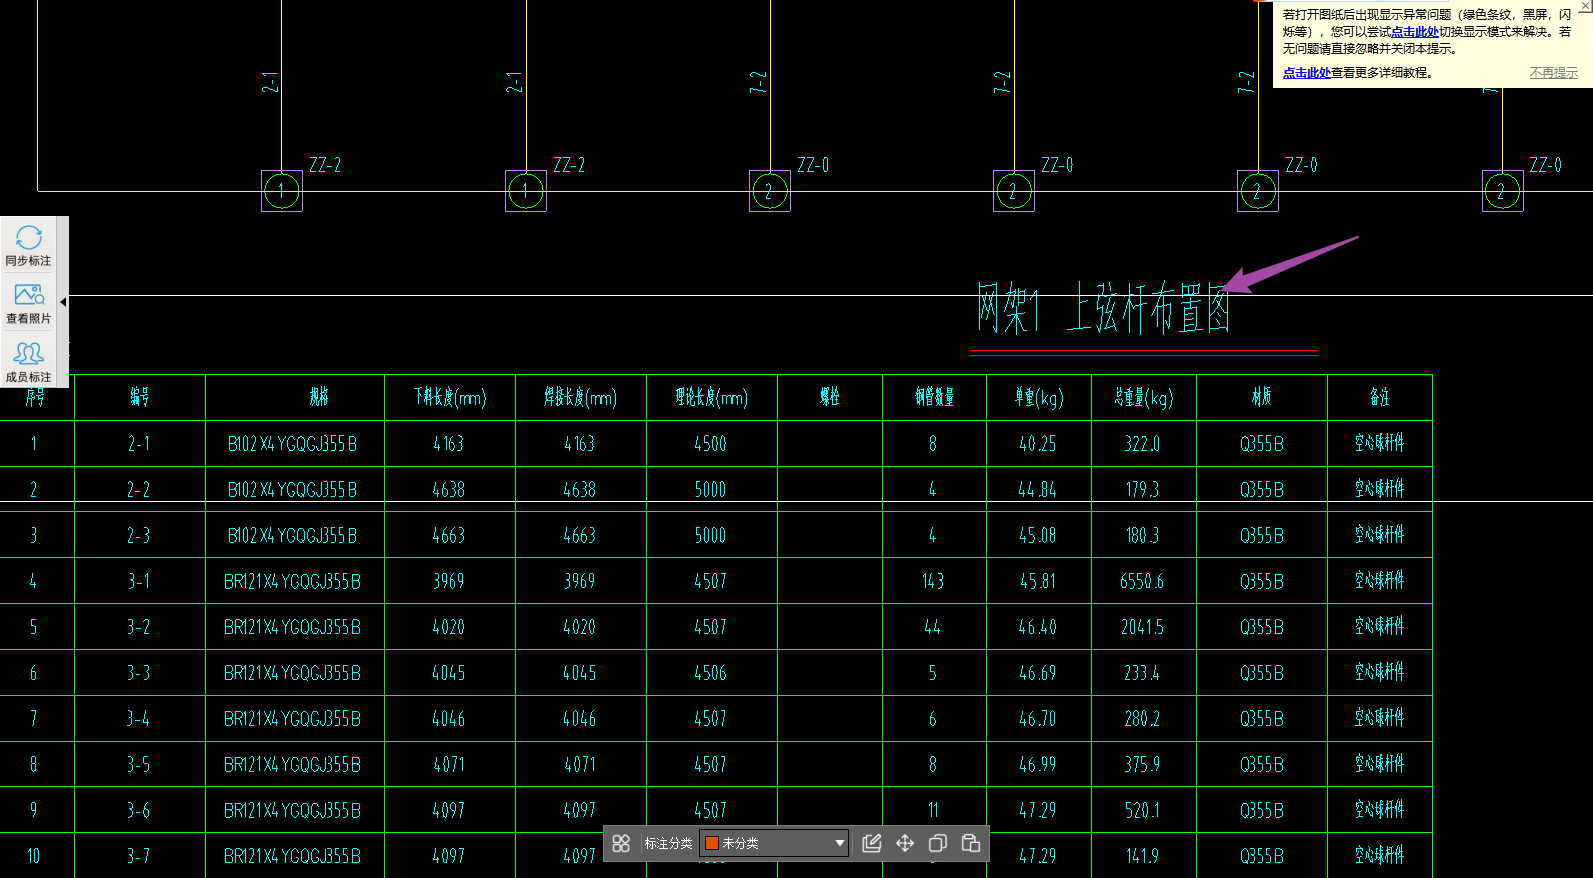1593x878 pixels.
Task: Click the 编号 column header
Action: pyautogui.click(x=139, y=397)
